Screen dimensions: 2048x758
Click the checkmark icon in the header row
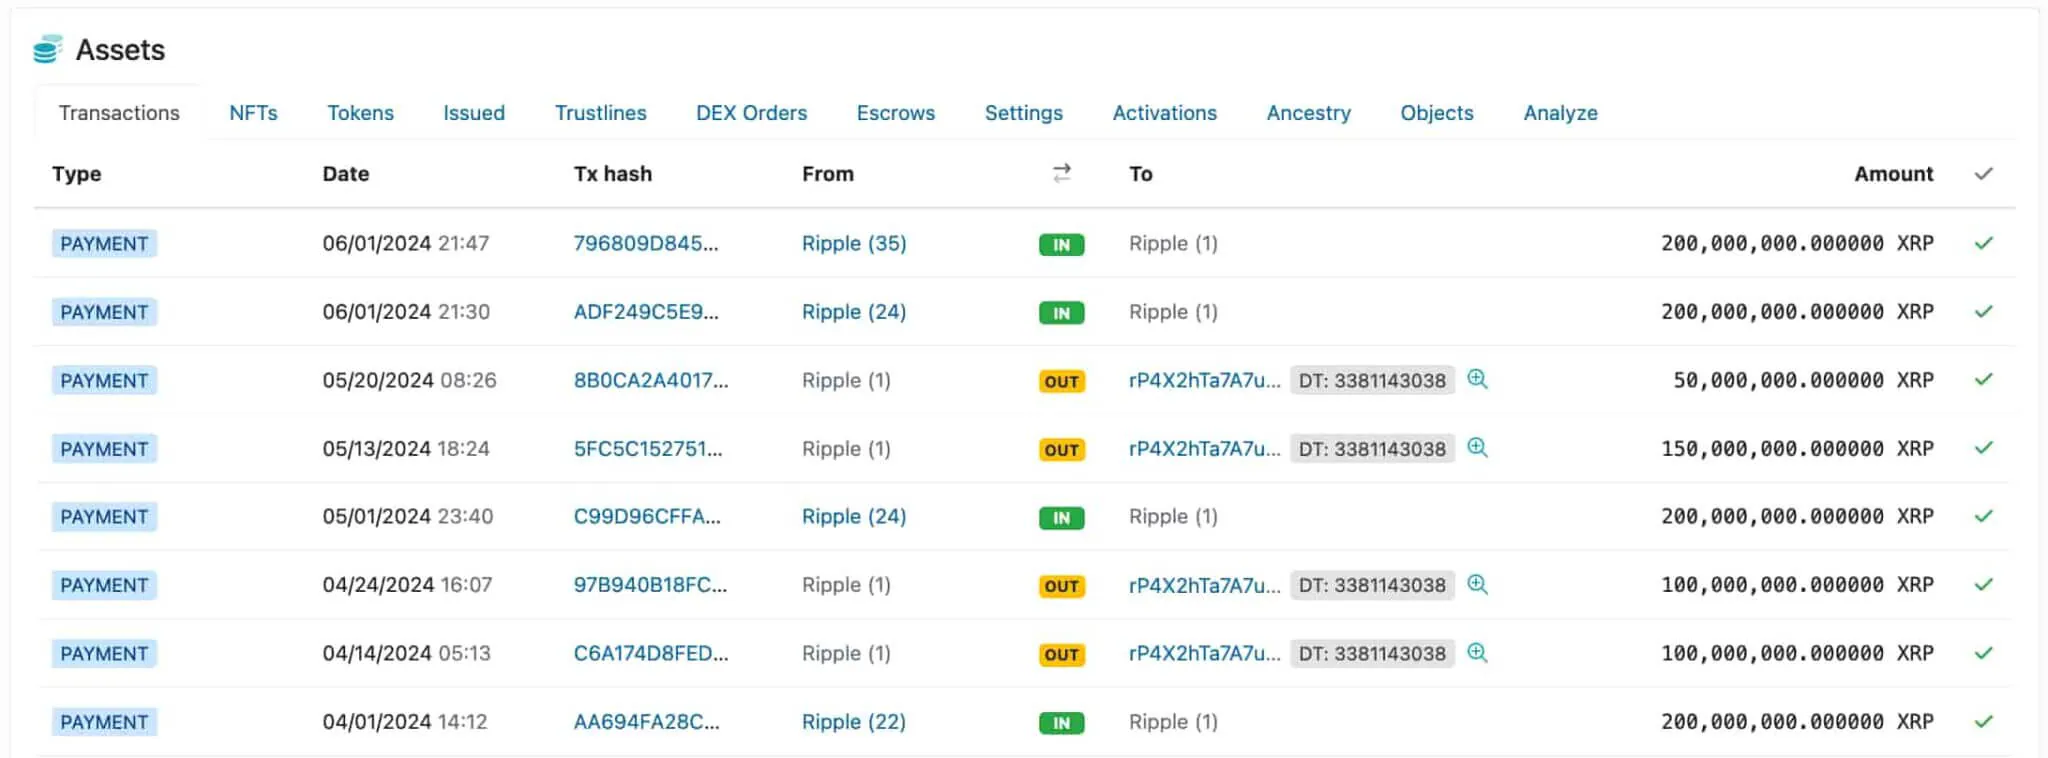pos(1984,174)
